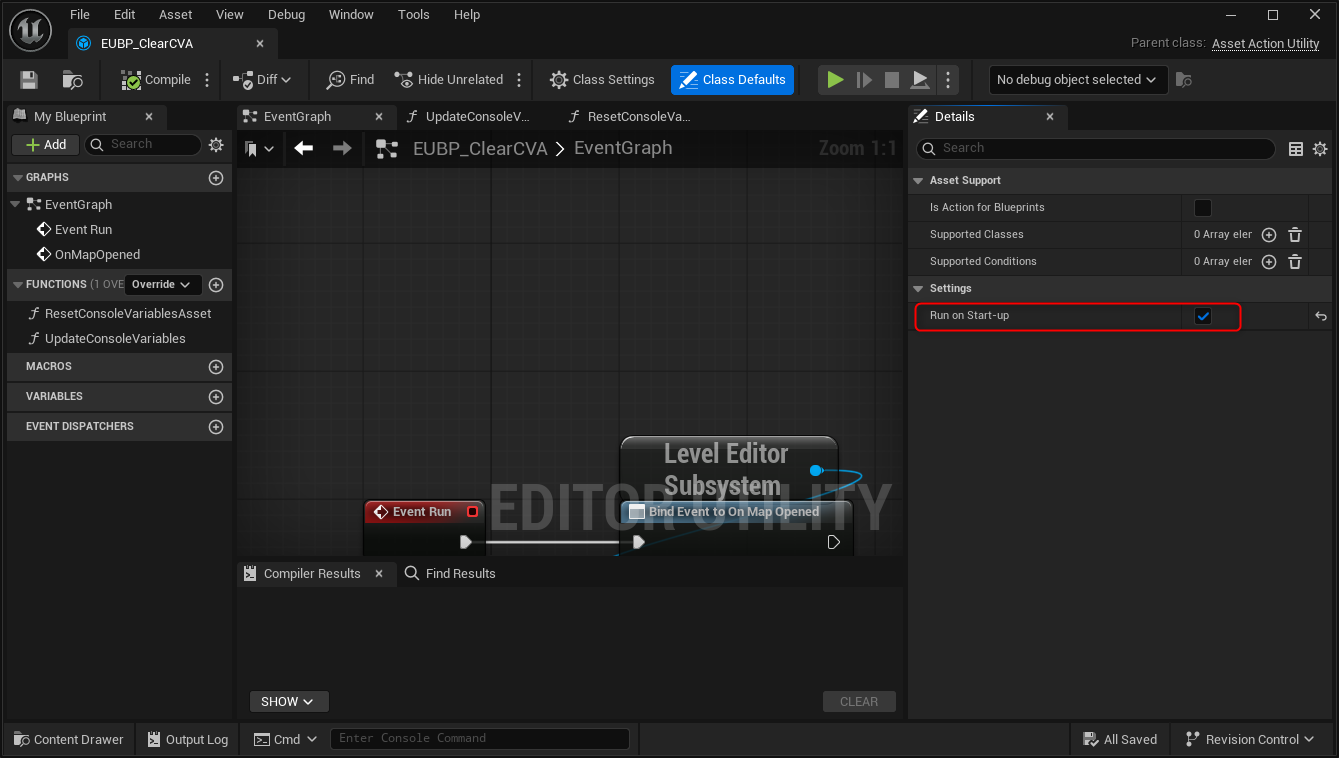
Task: Empty the Supported Classes array trash icon
Action: click(1295, 235)
